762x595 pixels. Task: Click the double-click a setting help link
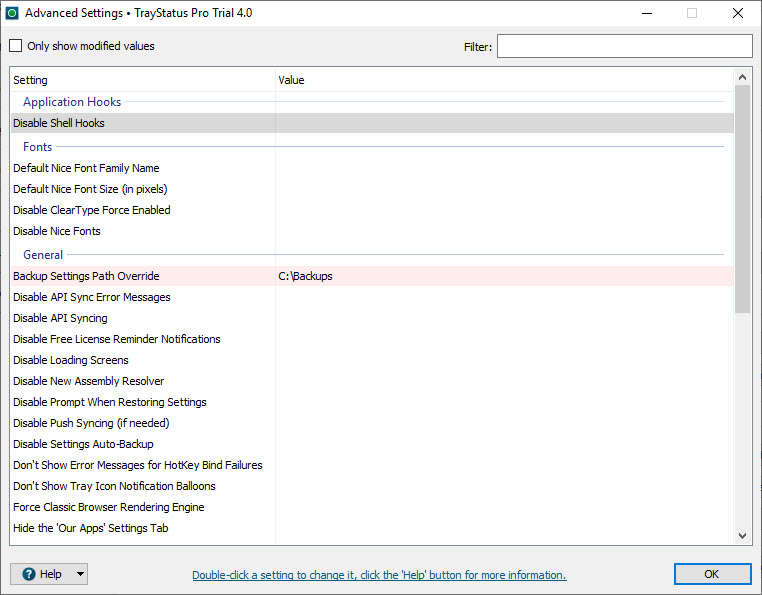pyautogui.click(x=379, y=575)
